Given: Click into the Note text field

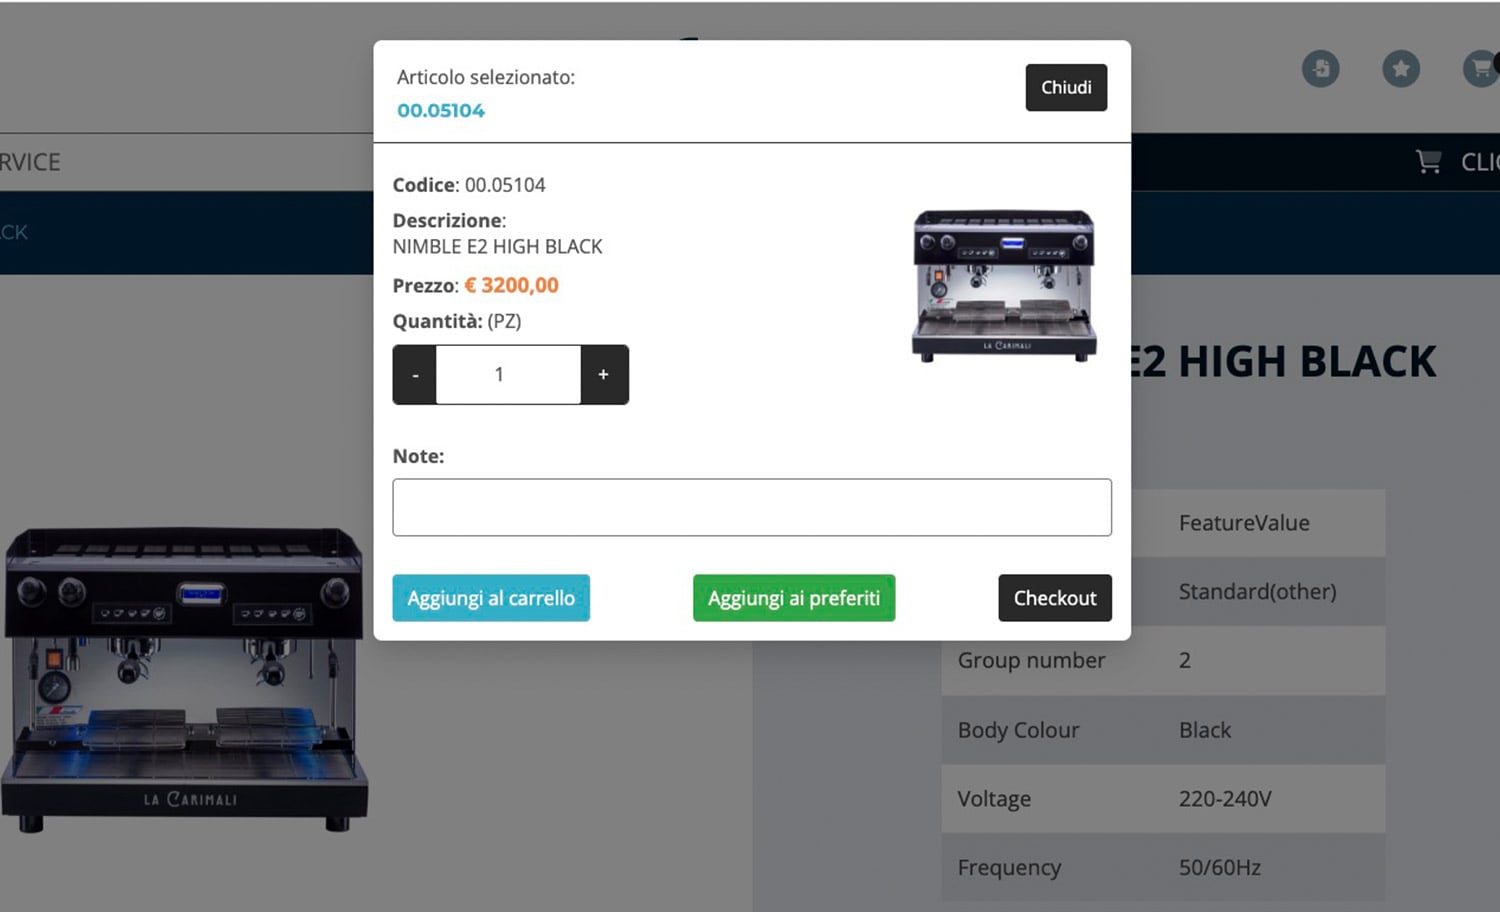Looking at the screenshot, I should [751, 507].
